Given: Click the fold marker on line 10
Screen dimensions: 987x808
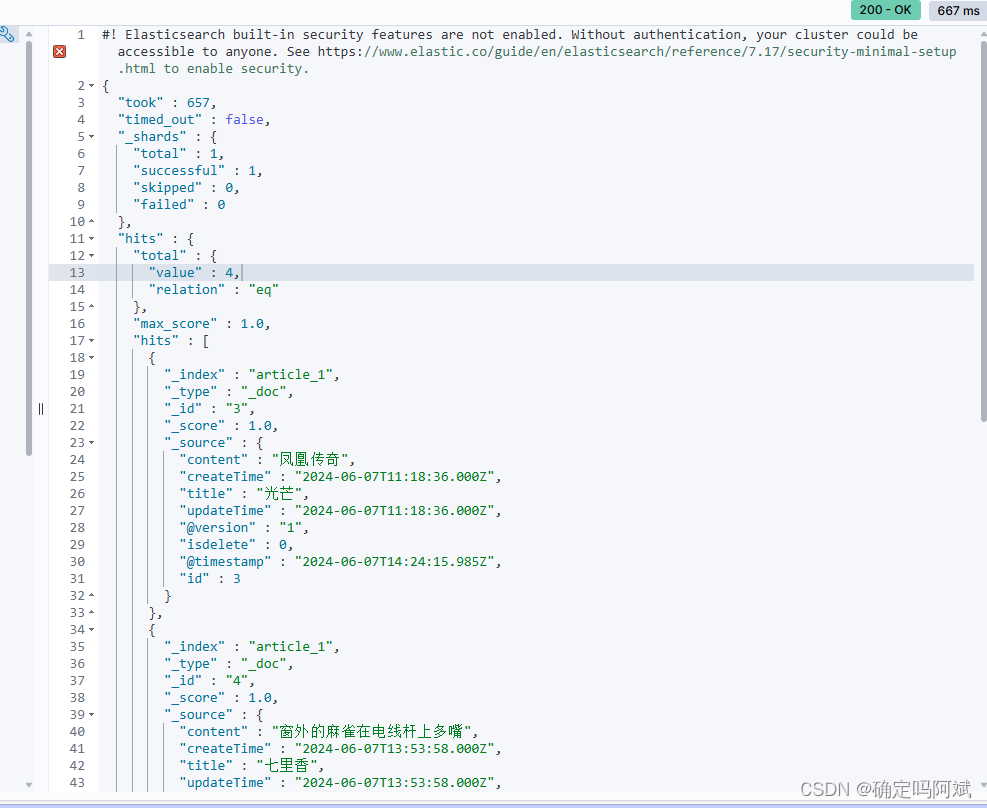Looking at the screenshot, I should [92, 222].
